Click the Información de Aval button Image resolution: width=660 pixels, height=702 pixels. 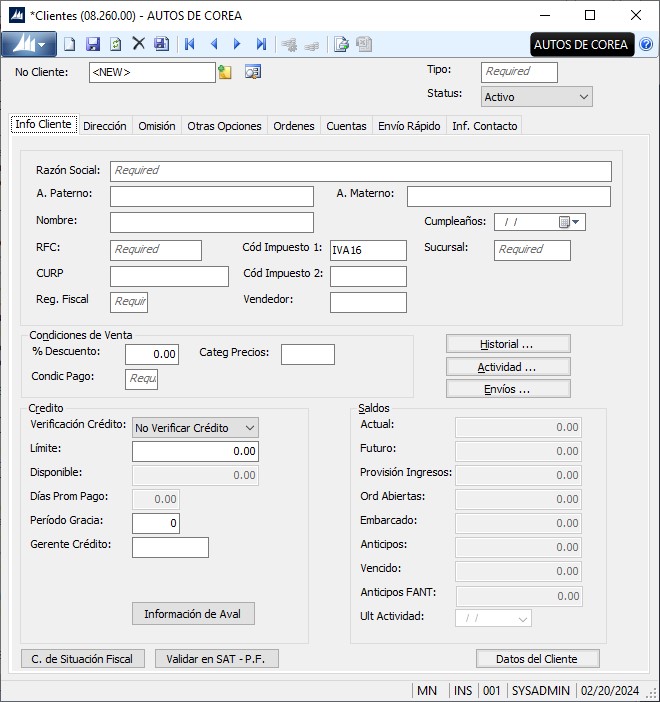pos(194,614)
